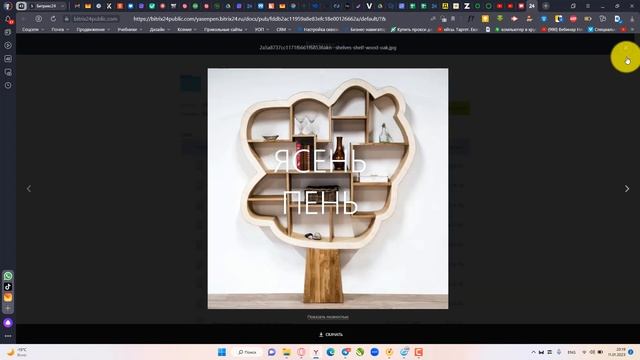Expand the УОП bookmarks folder
The width and height of the screenshot is (640, 360).
[x=262, y=29]
